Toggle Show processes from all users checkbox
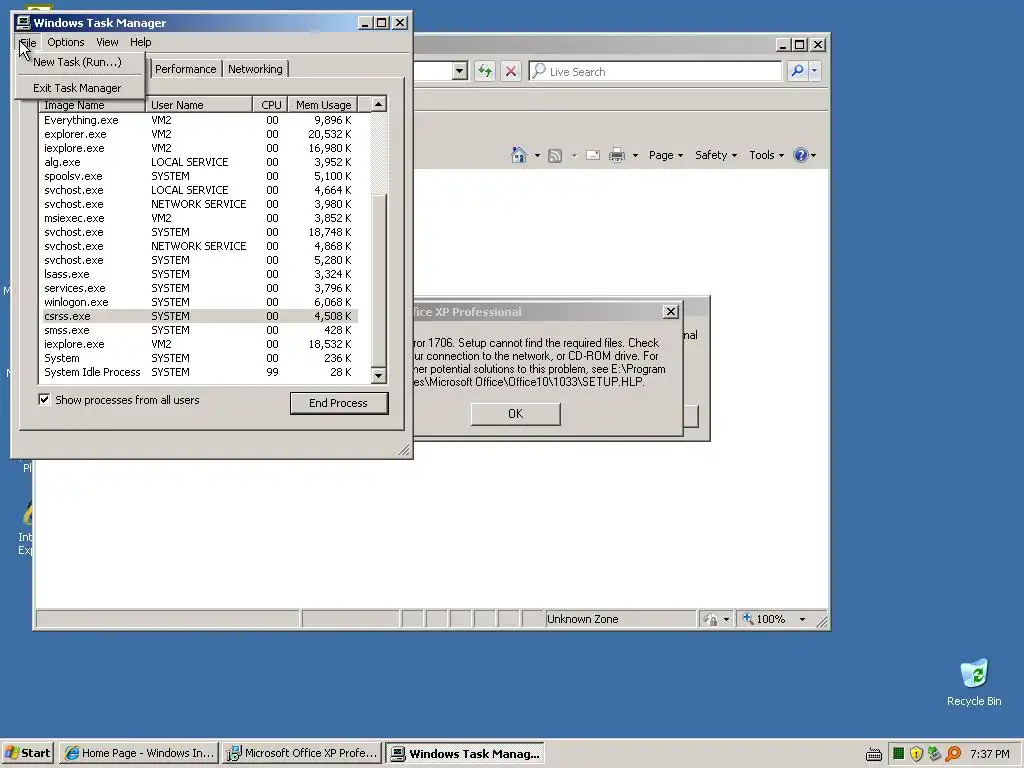This screenshot has height=768, width=1024. pos(44,400)
